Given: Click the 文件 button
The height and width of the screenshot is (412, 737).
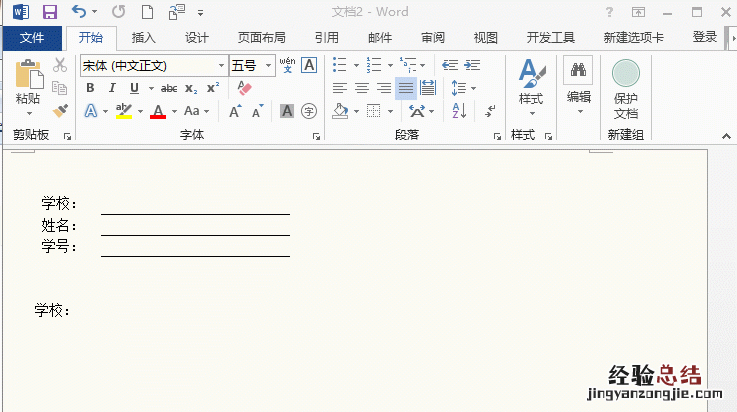Looking at the screenshot, I should coord(32,38).
